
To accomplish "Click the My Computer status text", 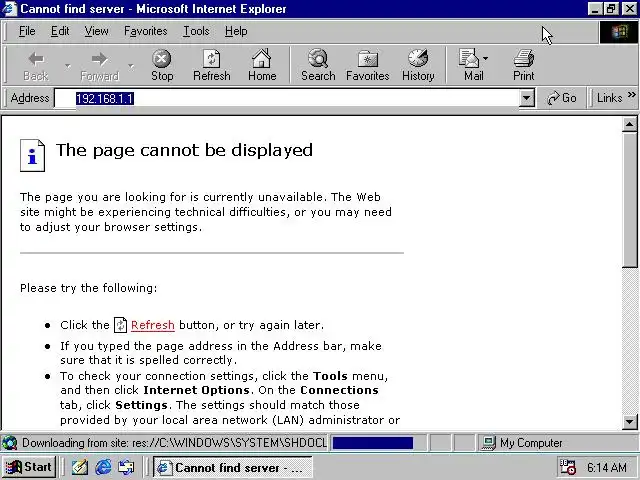I will tap(531, 443).
